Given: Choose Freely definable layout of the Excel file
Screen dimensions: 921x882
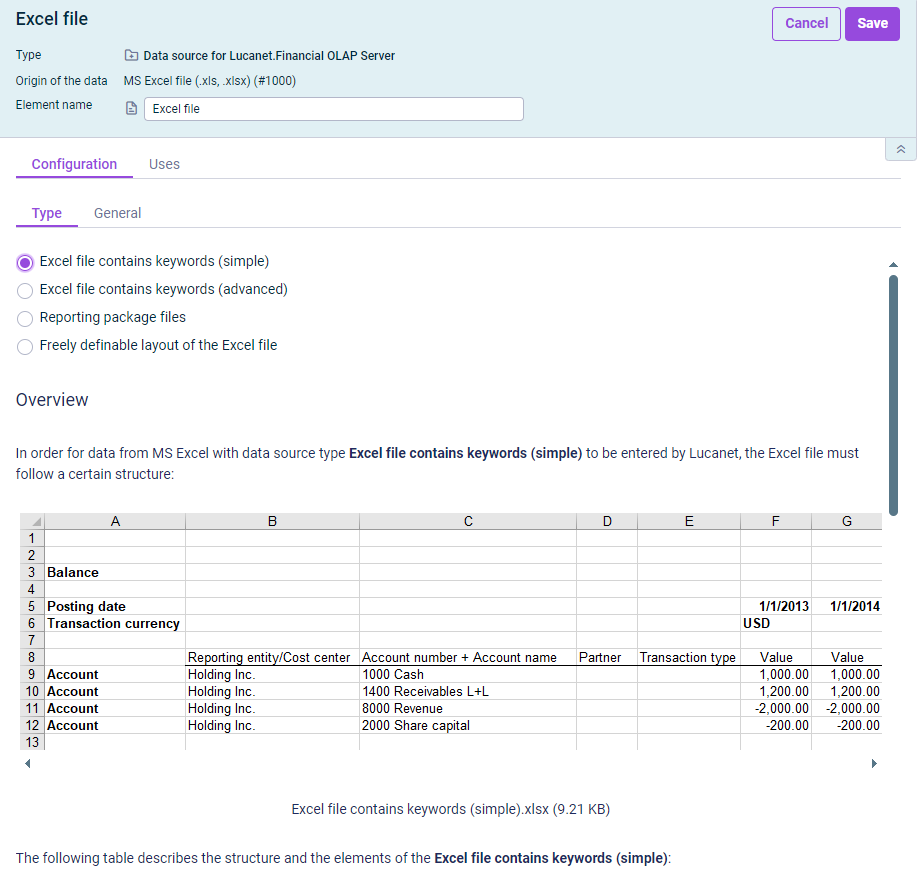Looking at the screenshot, I should (x=25, y=346).
